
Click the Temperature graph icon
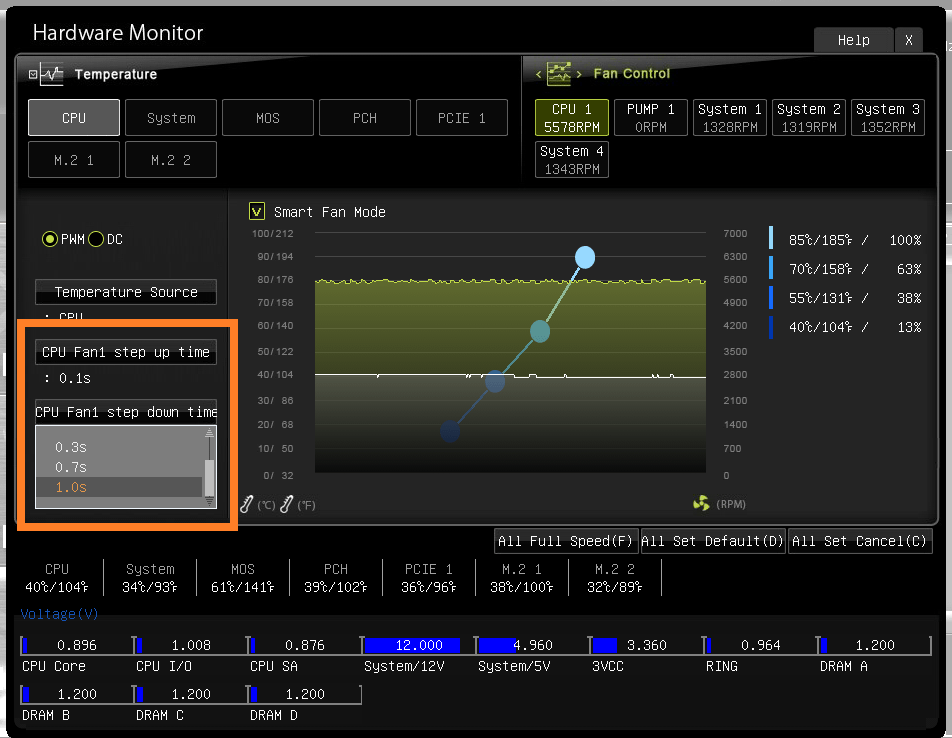[52, 74]
